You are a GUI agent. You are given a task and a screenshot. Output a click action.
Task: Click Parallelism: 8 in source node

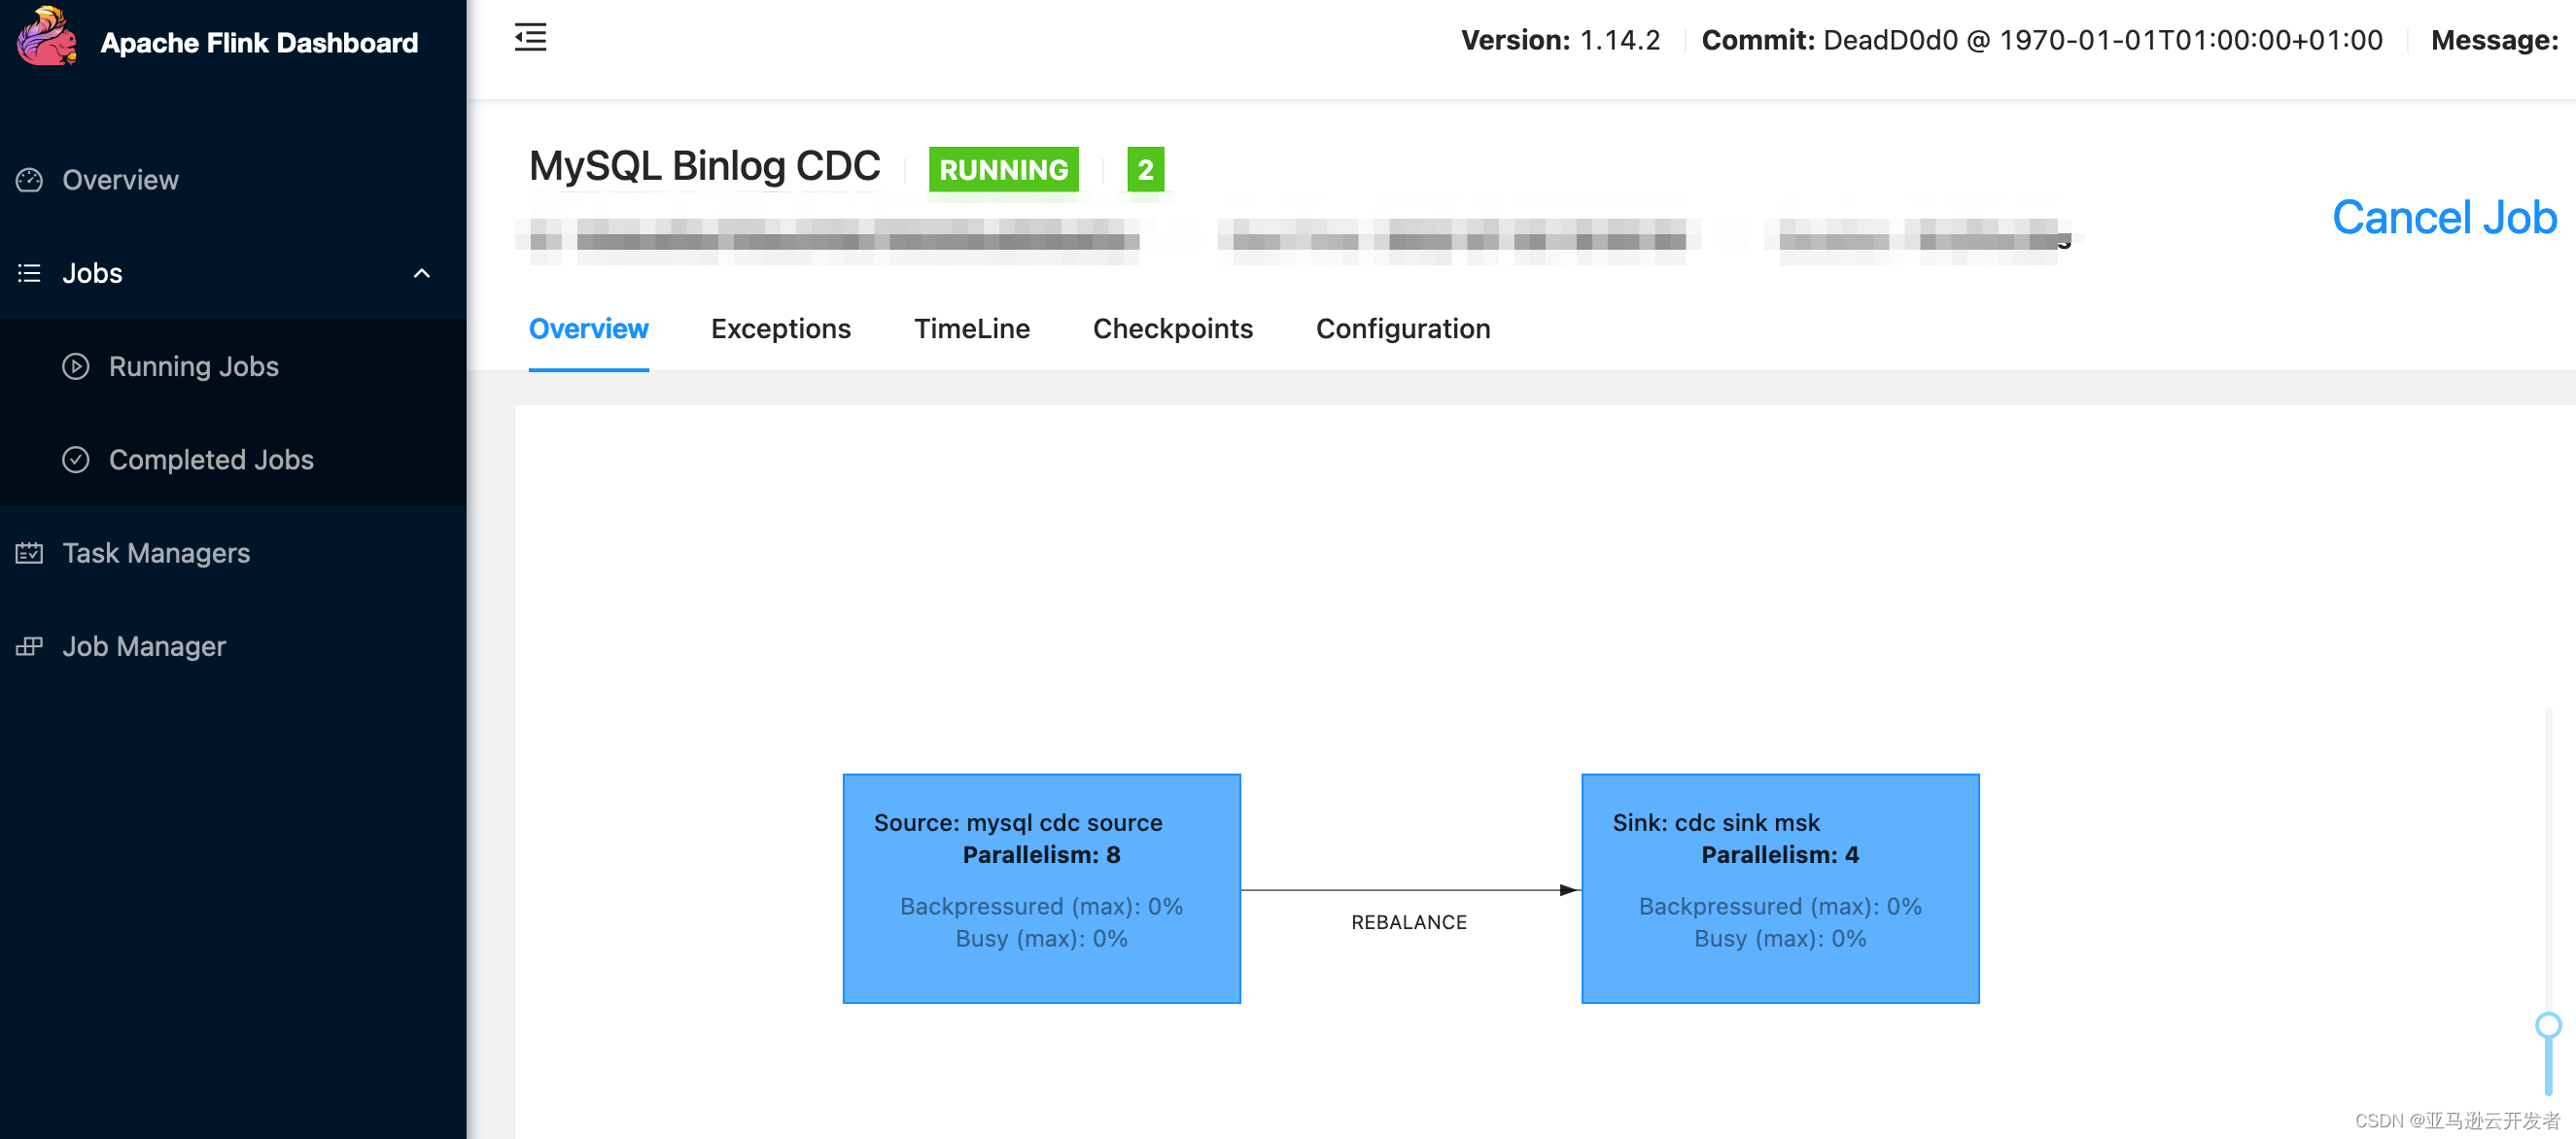1041,855
